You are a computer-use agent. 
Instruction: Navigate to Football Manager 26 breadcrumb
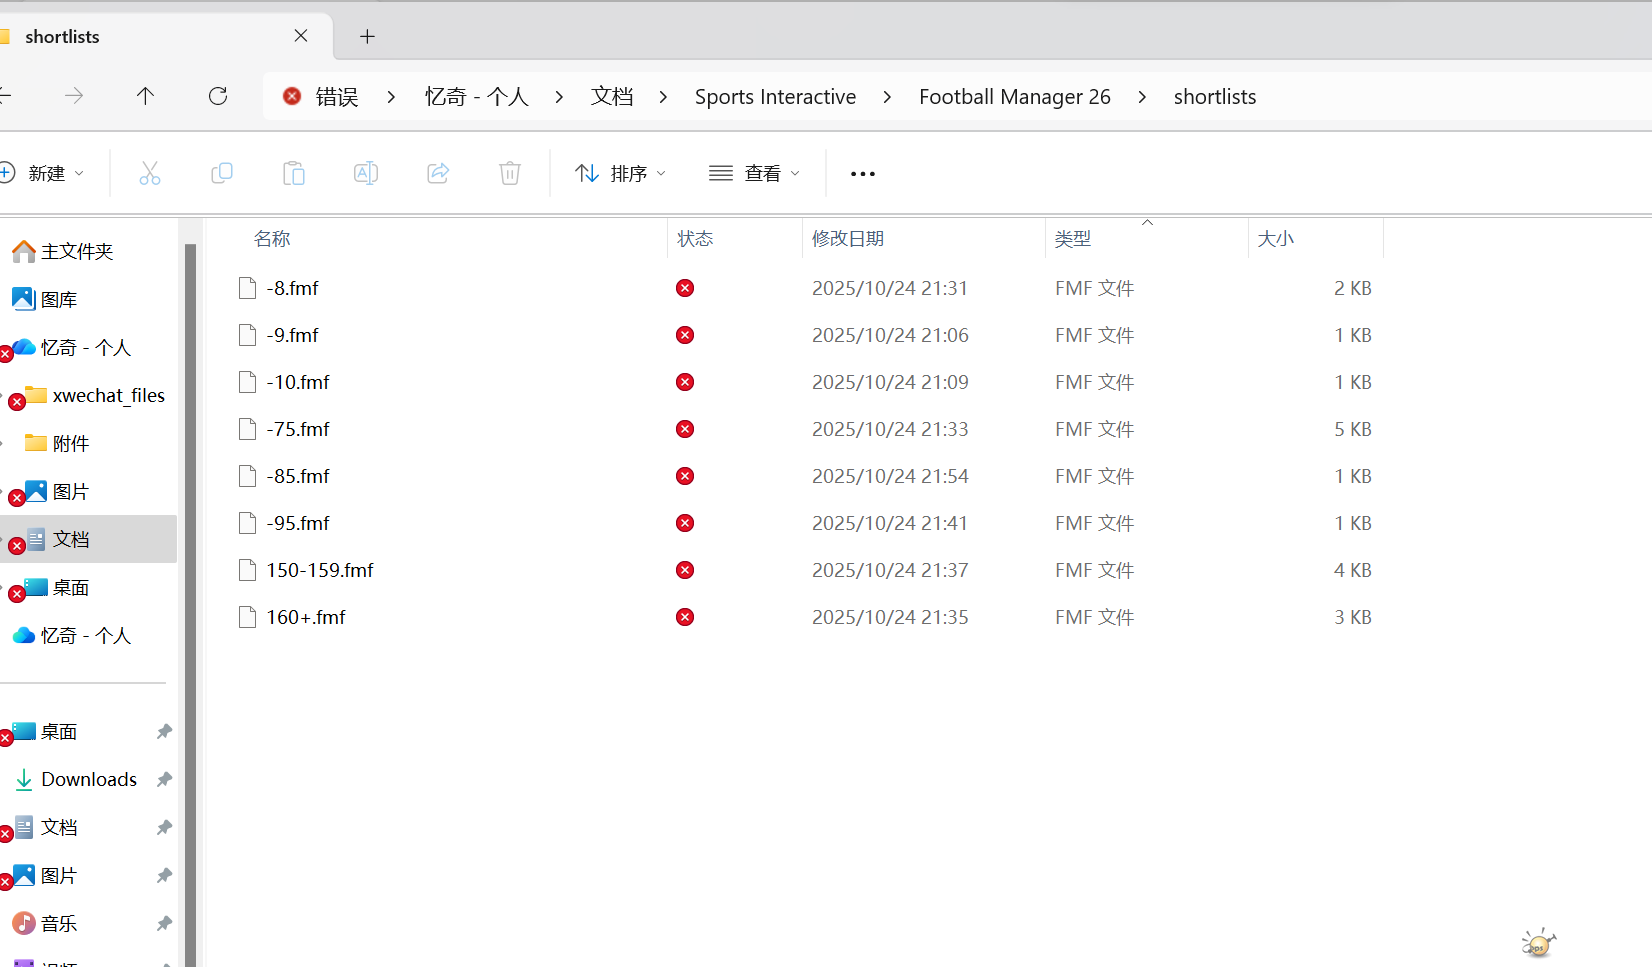(1014, 97)
